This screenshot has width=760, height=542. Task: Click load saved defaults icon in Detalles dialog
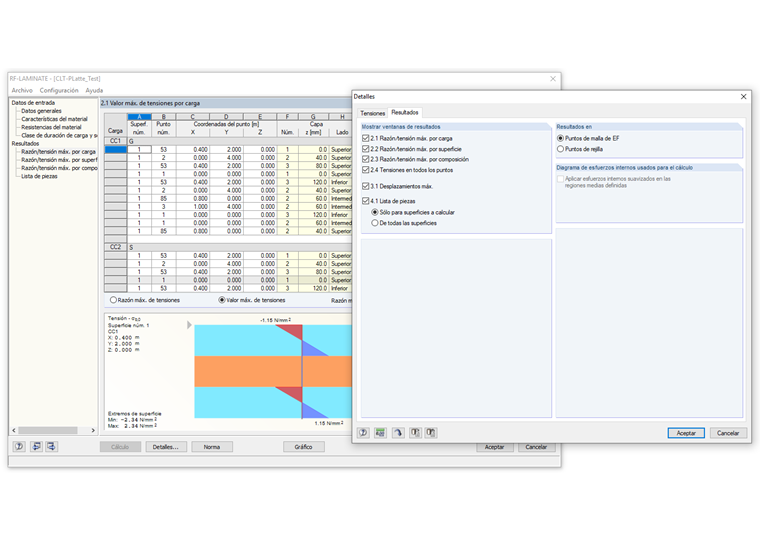(415, 432)
